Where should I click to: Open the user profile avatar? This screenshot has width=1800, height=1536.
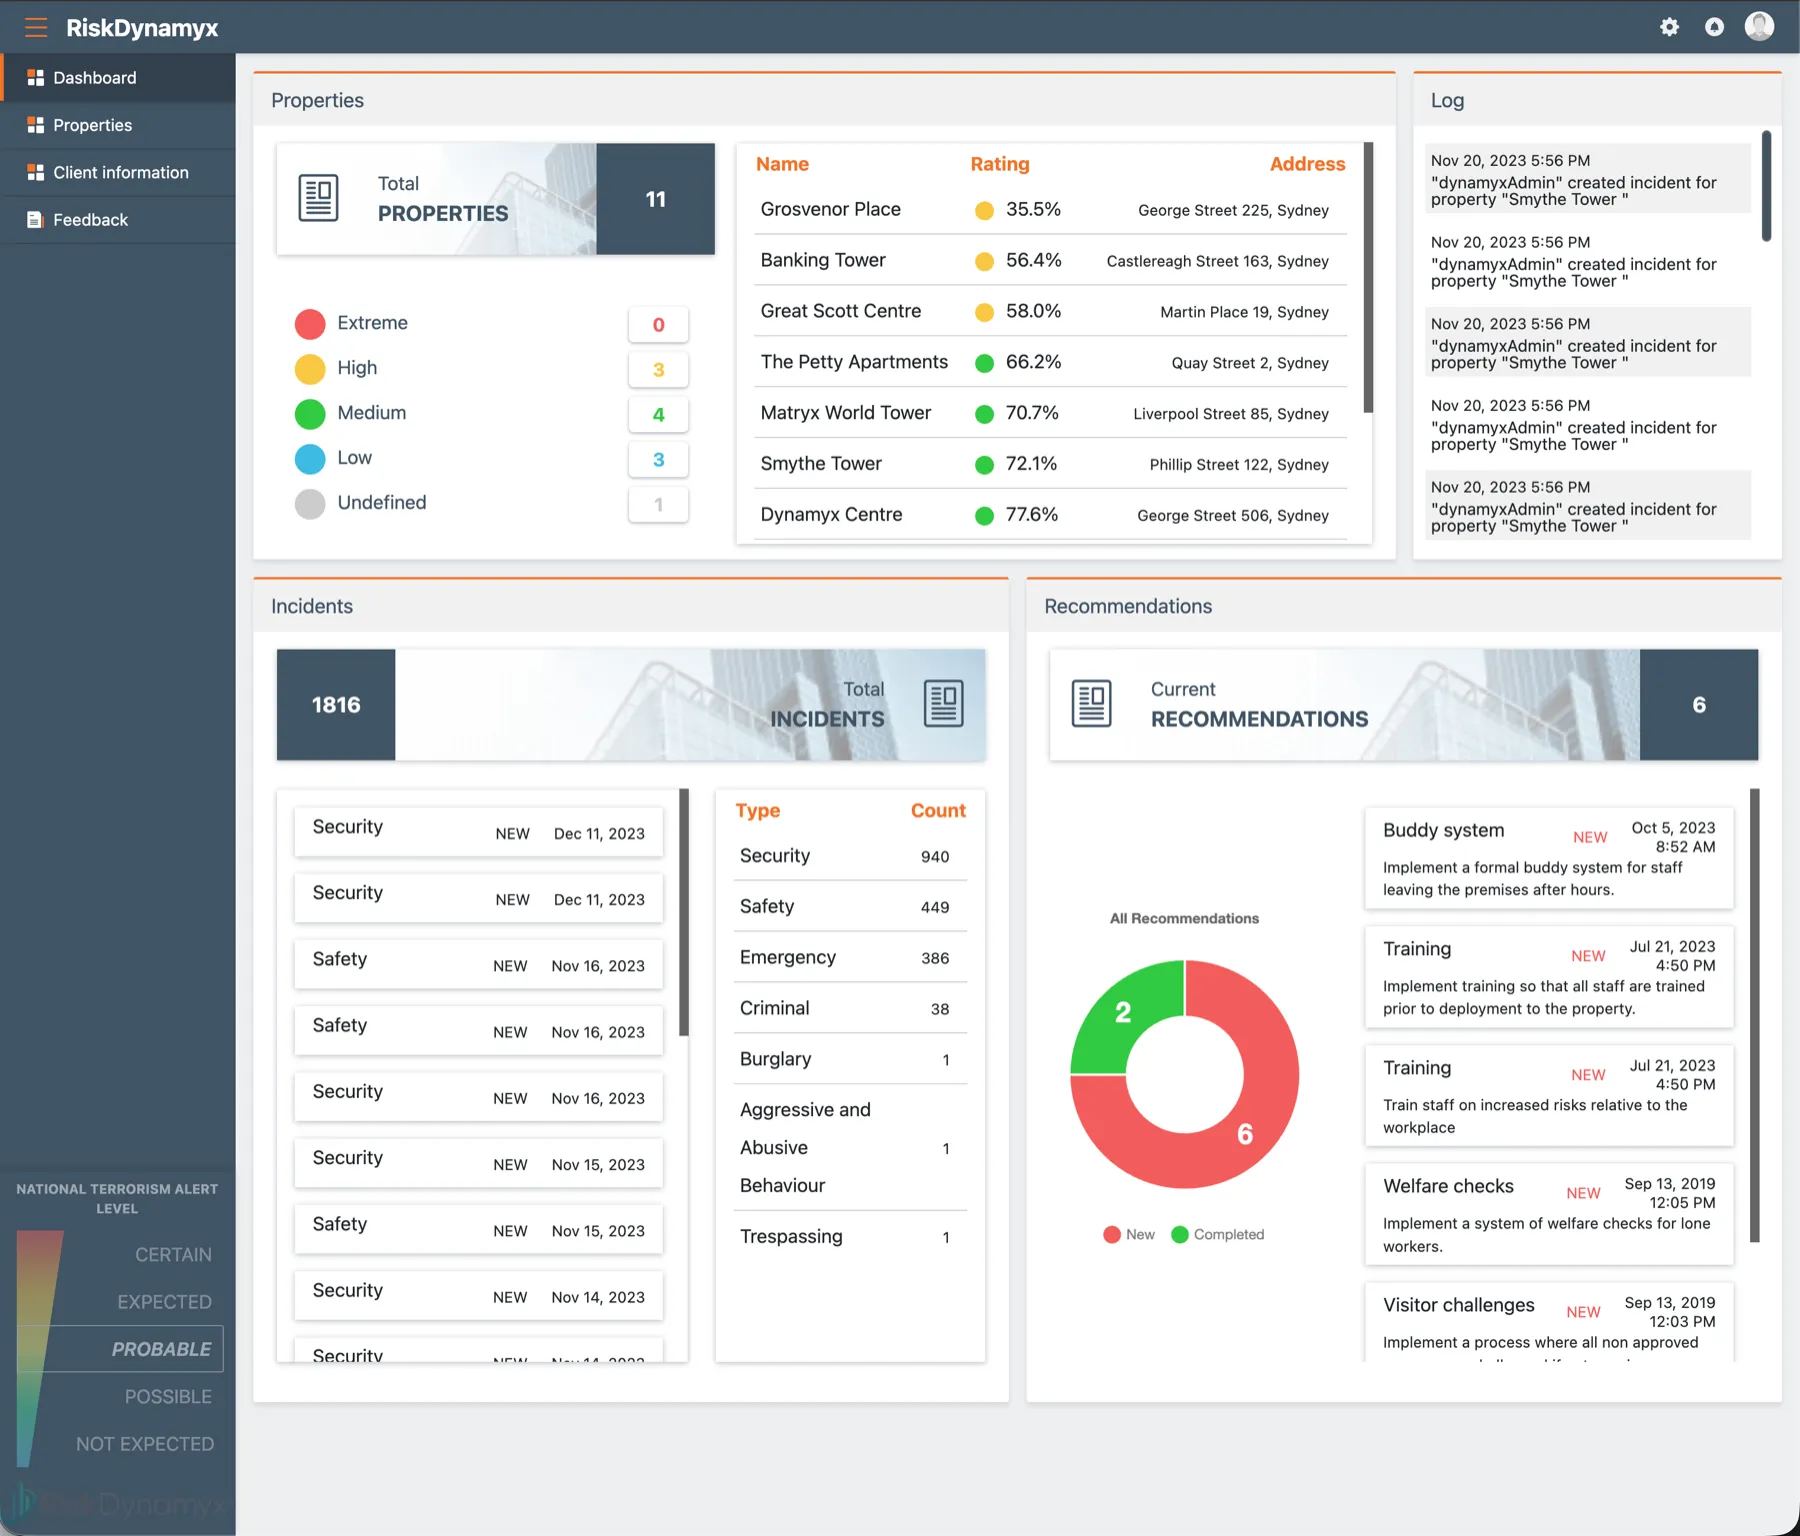click(x=1759, y=26)
